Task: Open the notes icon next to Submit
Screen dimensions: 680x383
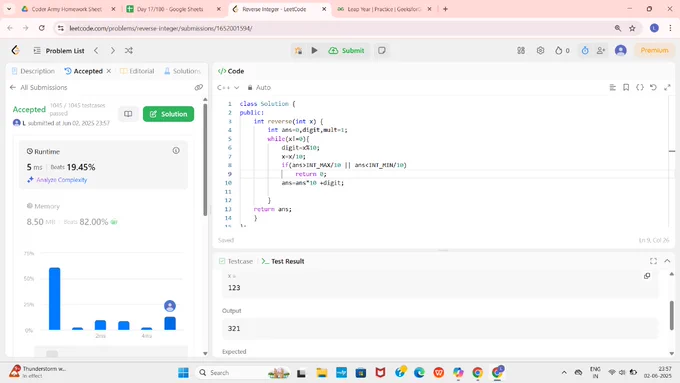Action: click(x=382, y=50)
